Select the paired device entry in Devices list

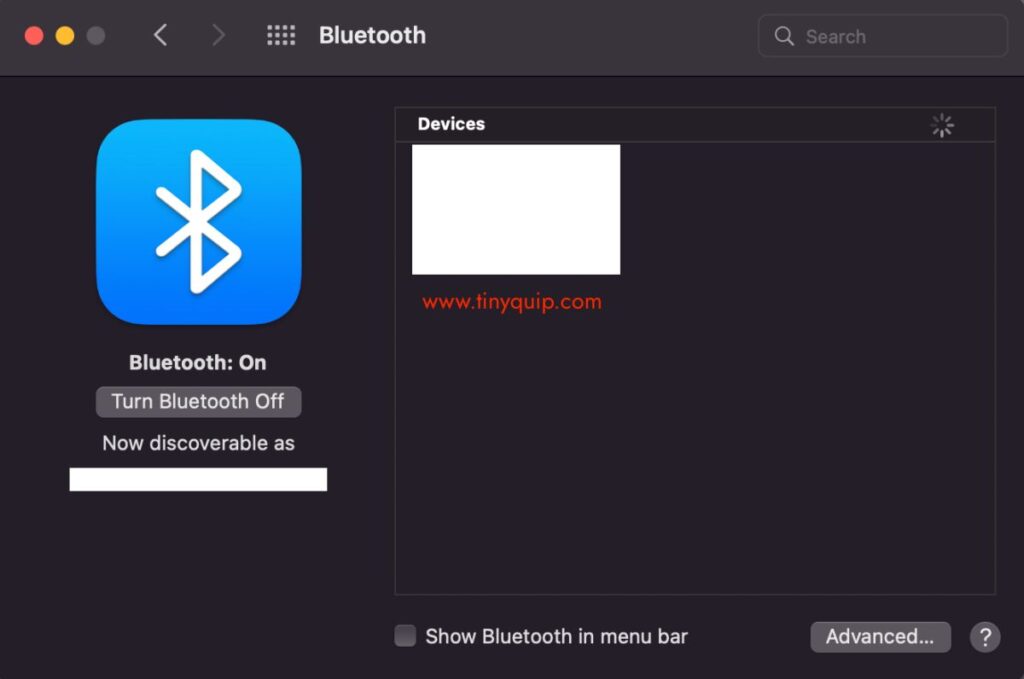tap(516, 209)
